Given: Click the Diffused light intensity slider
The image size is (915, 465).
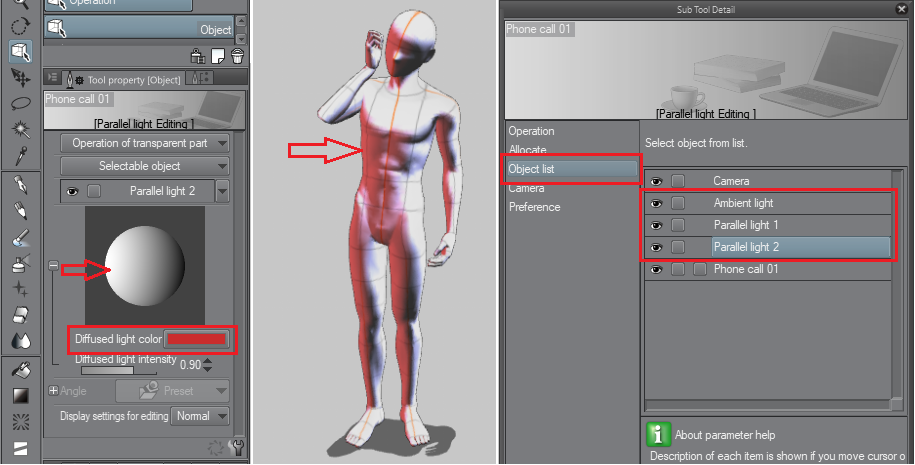Looking at the screenshot, I should (x=118, y=370).
